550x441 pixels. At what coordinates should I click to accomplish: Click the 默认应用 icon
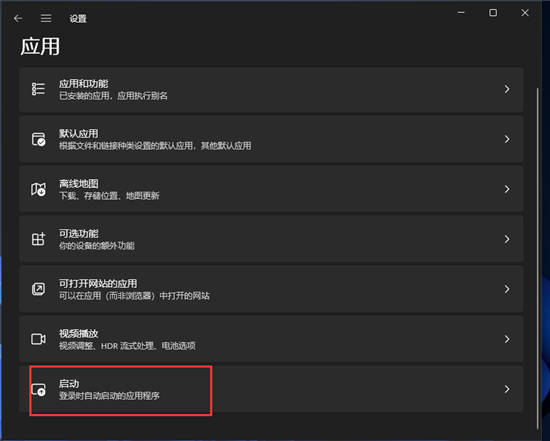pyautogui.click(x=39, y=139)
